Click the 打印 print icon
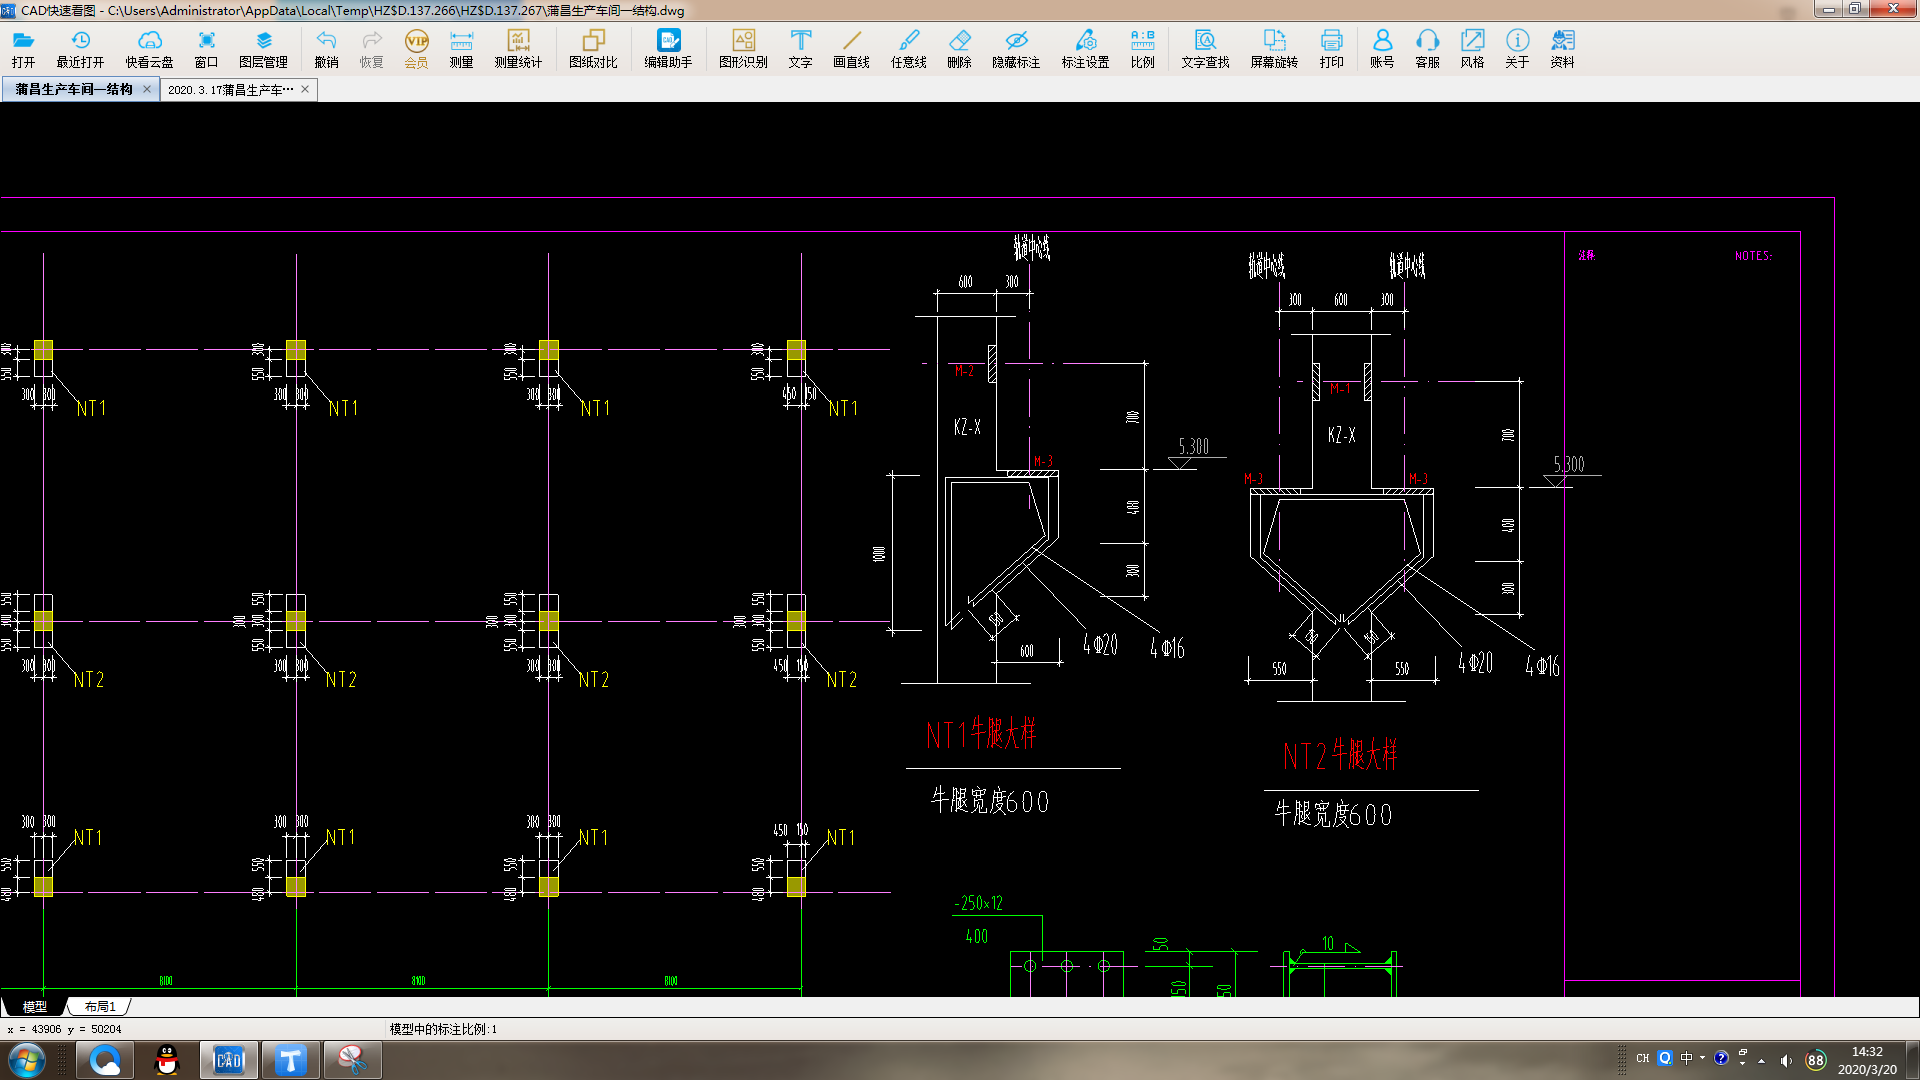Image resolution: width=1920 pixels, height=1080 pixels. pyautogui.click(x=1331, y=48)
